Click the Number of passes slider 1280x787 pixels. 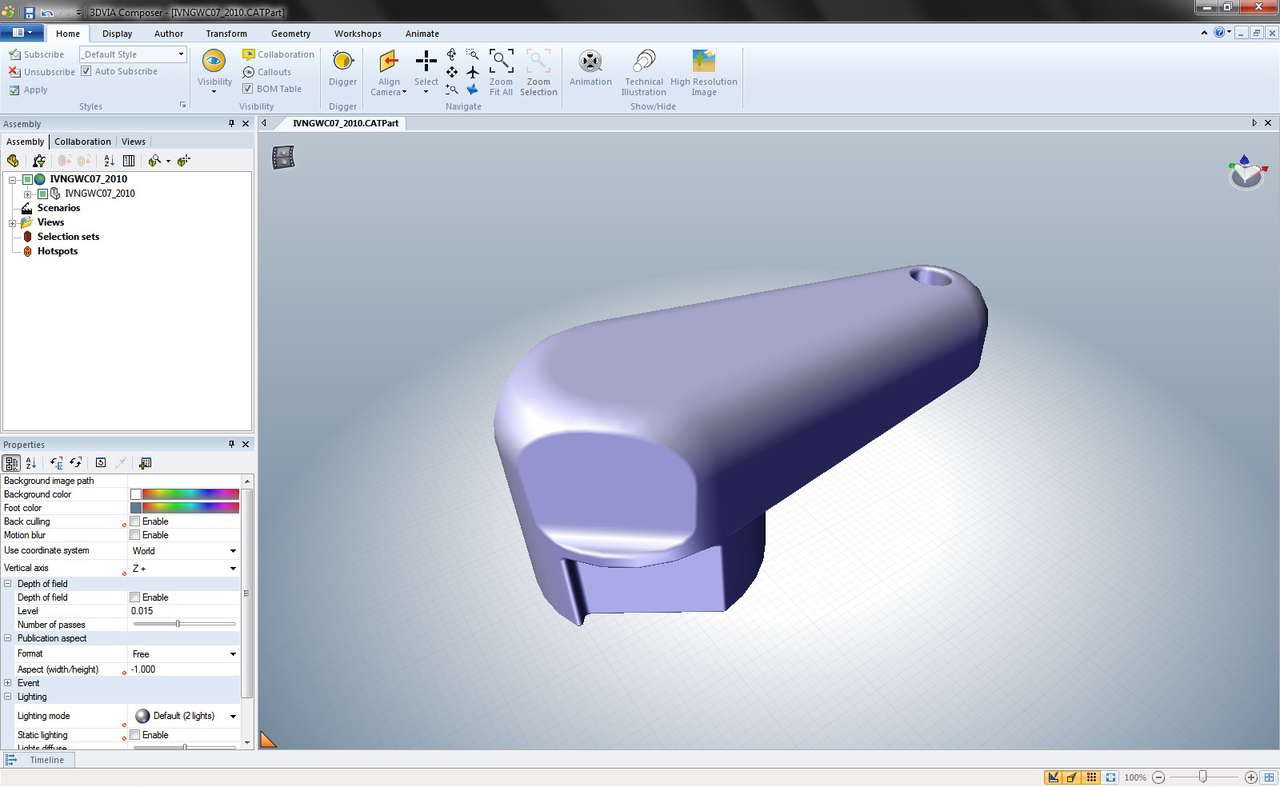click(184, 624)
